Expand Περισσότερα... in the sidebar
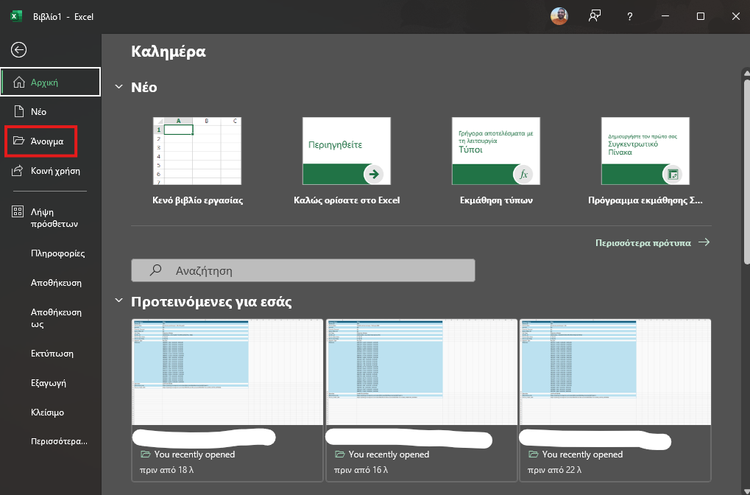Image resolution: width=750 pixels, height=495 pixels. point(59,440)
